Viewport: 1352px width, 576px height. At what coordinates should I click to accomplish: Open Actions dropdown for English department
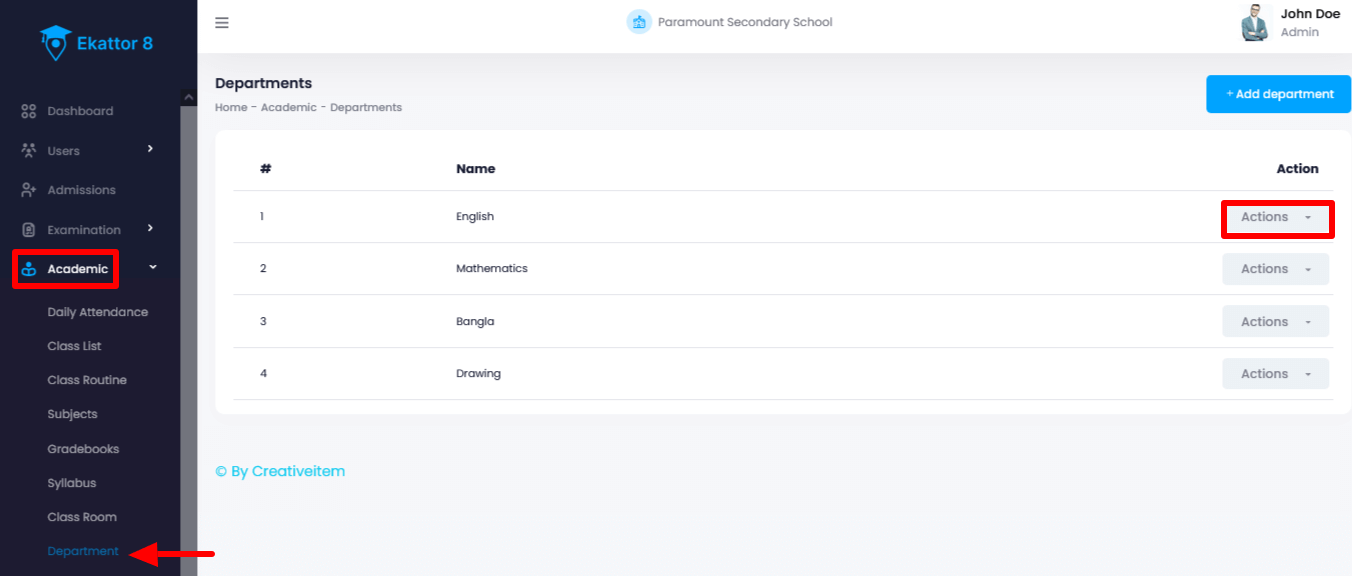(x=1275, y=217)
